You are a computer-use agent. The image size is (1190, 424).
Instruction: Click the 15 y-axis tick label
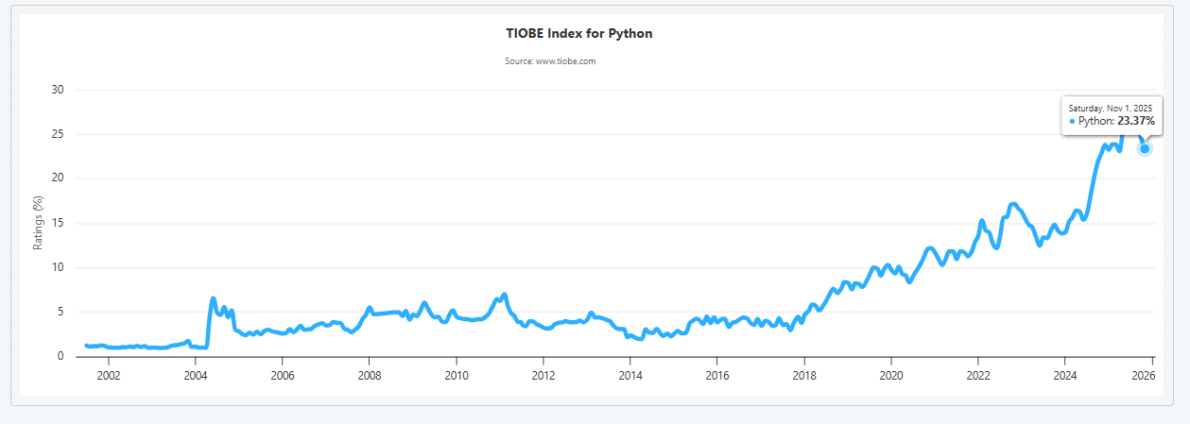click(x=58, y=223)
